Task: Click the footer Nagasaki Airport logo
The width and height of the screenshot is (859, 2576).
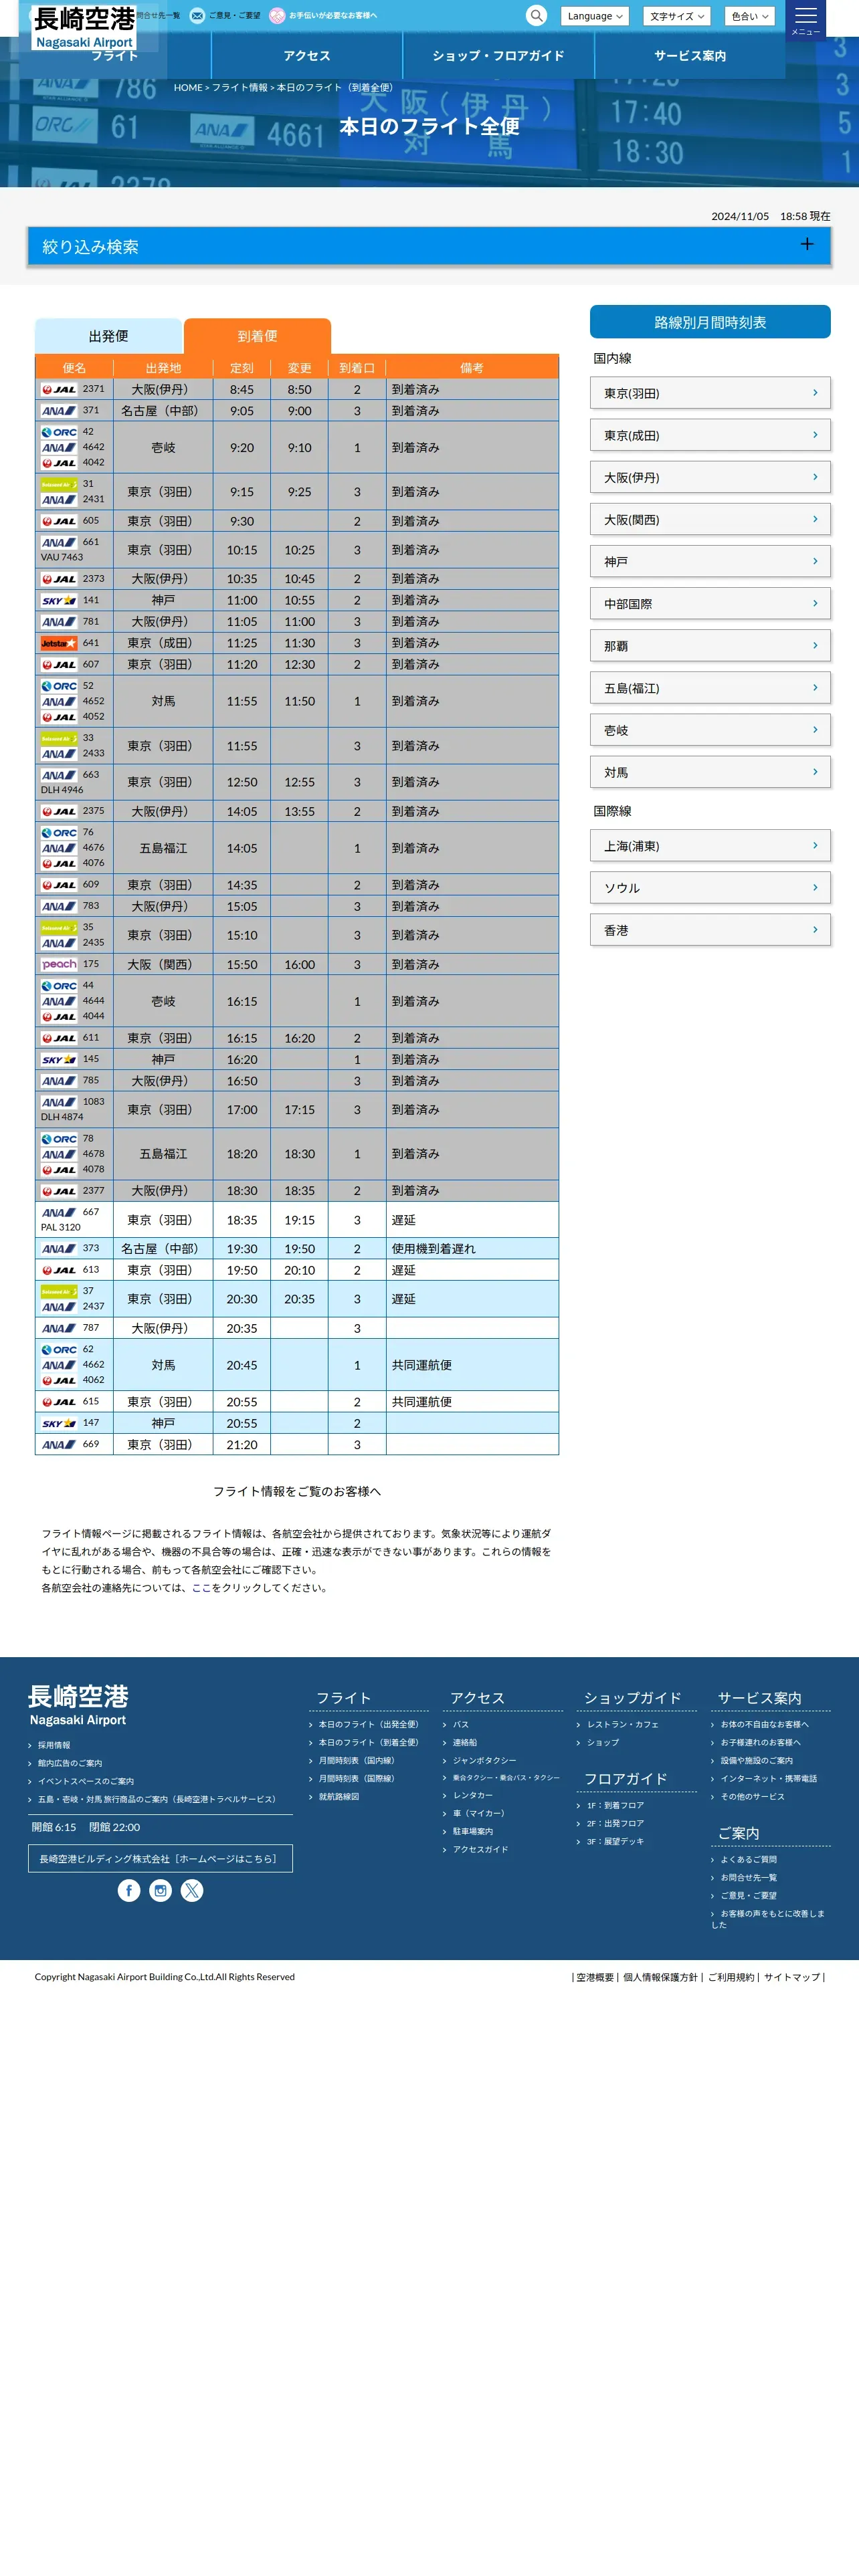Action: pyautogui.click(x=78, y=1705)
